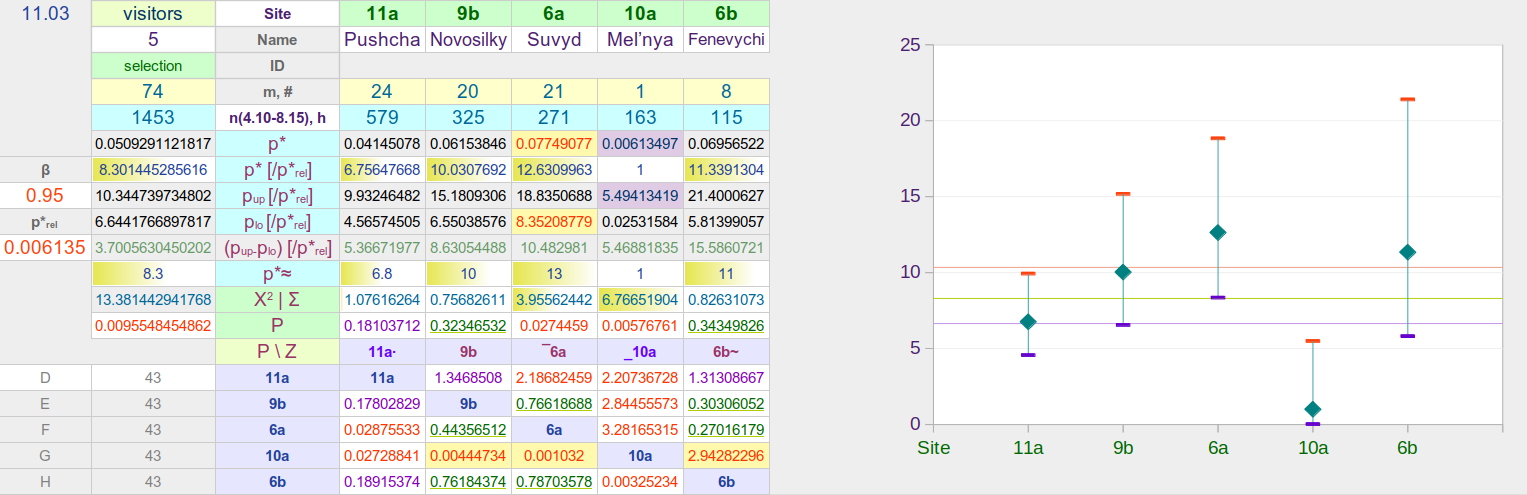Viewport: 1527px width, 495px height.
Task: Click the 'visitors' header cell
Action: coord(153,14)
